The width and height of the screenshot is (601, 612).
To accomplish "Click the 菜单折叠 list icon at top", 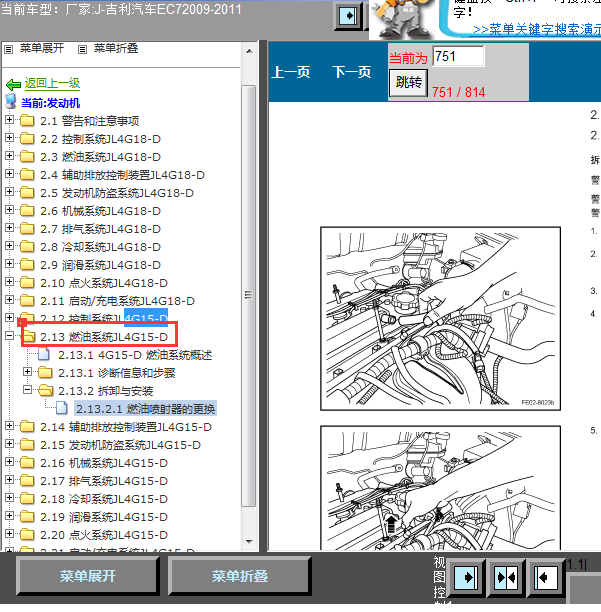I will 82,50.
